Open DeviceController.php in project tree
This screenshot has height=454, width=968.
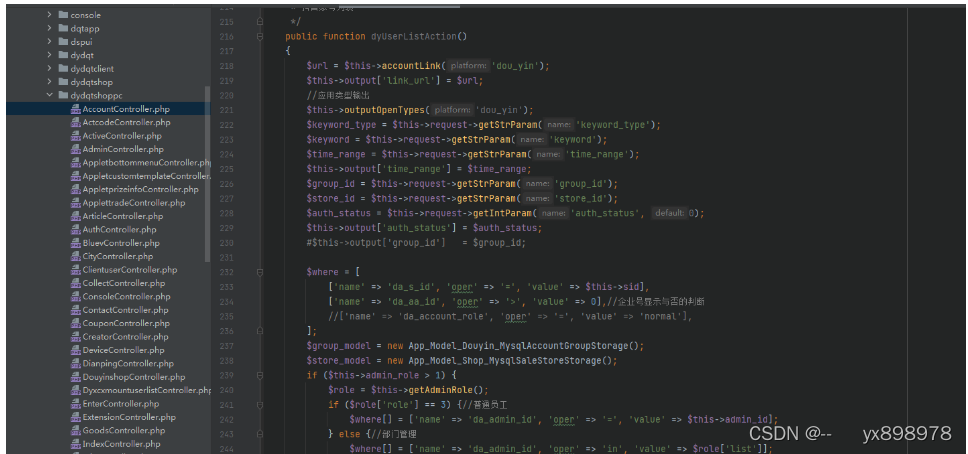[x=123, y=350]
